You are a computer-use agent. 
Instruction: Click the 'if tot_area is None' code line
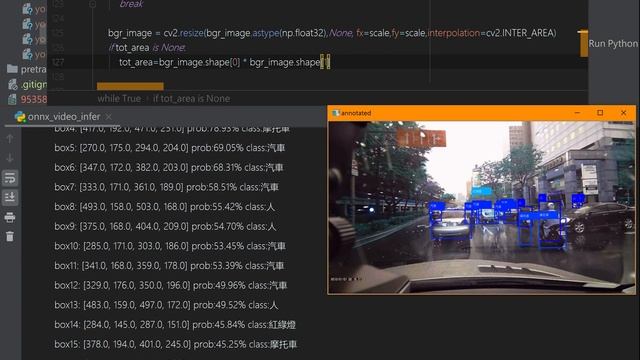click(147, 48)
